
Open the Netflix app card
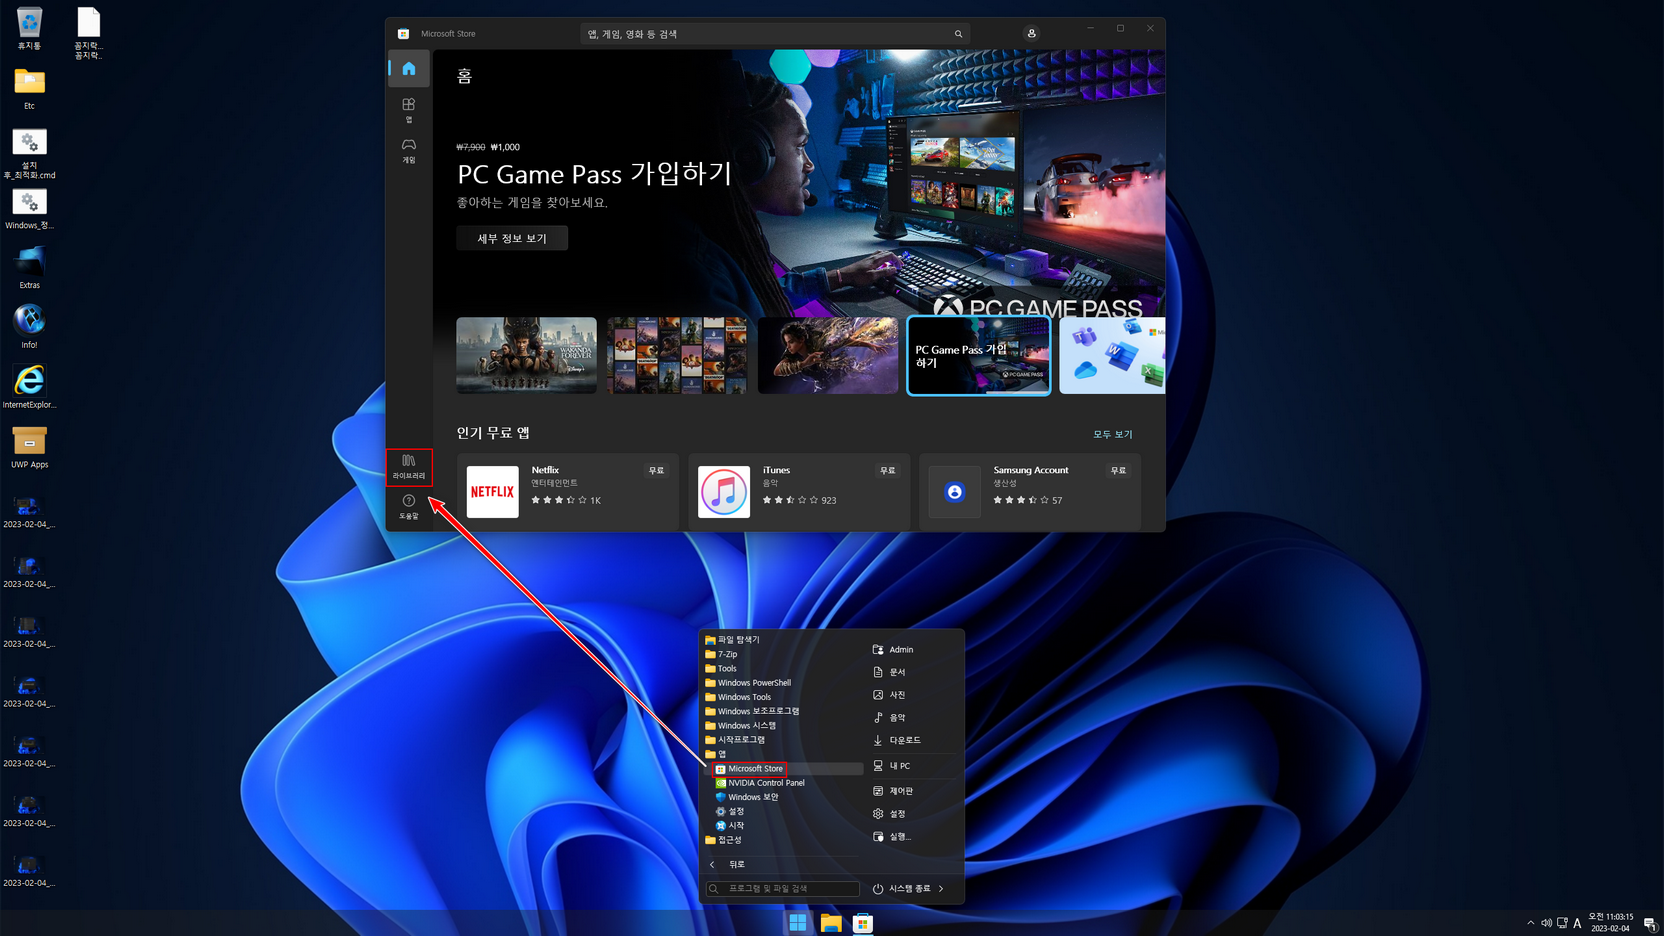pos(568,491)
